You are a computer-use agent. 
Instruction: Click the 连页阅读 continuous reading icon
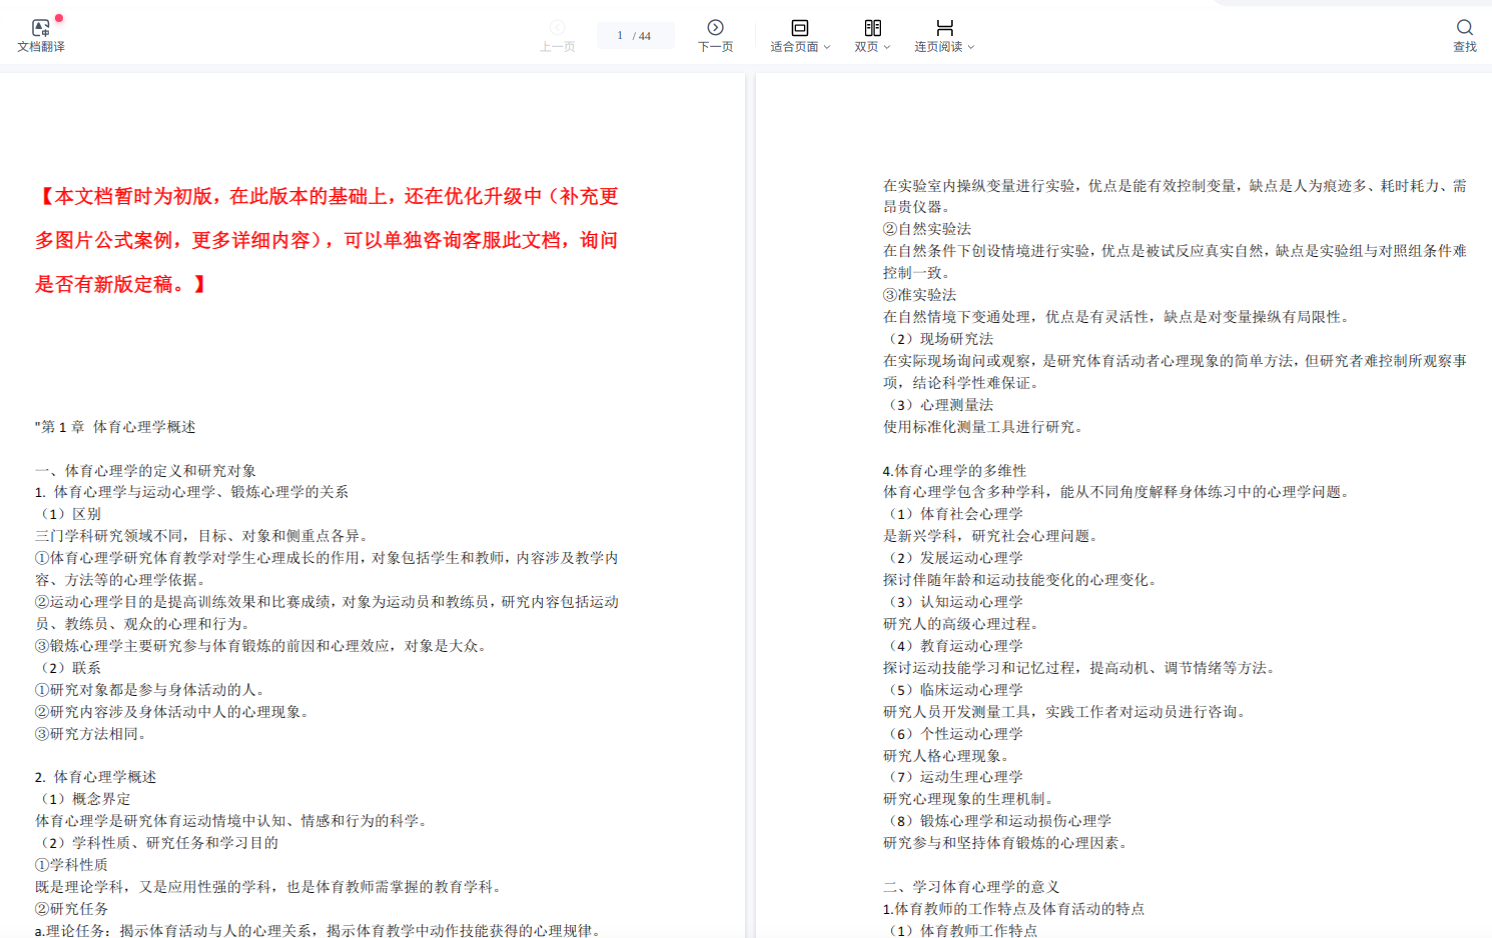[944, 28]
